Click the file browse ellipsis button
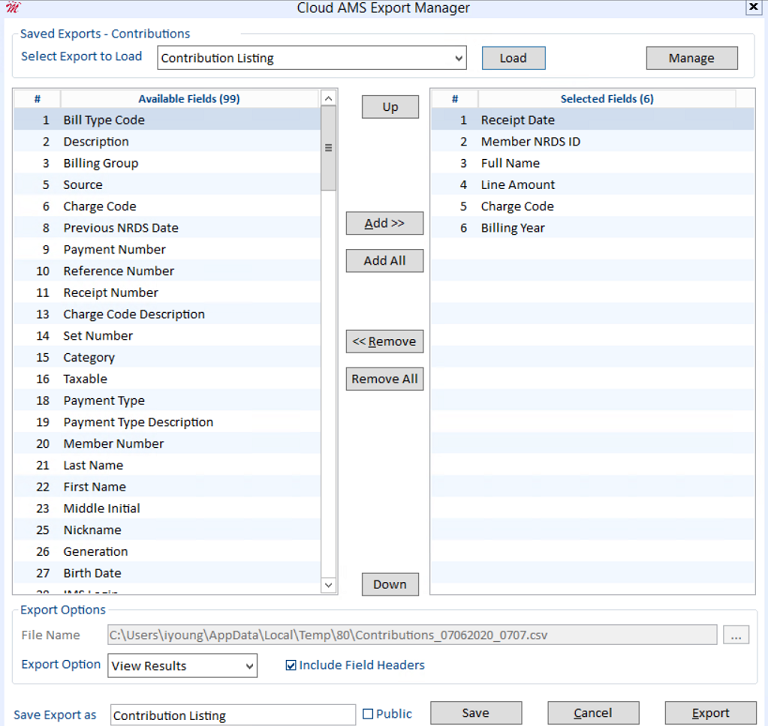The width and height of the screenshot is (768, 726). (x=736, y=635)
